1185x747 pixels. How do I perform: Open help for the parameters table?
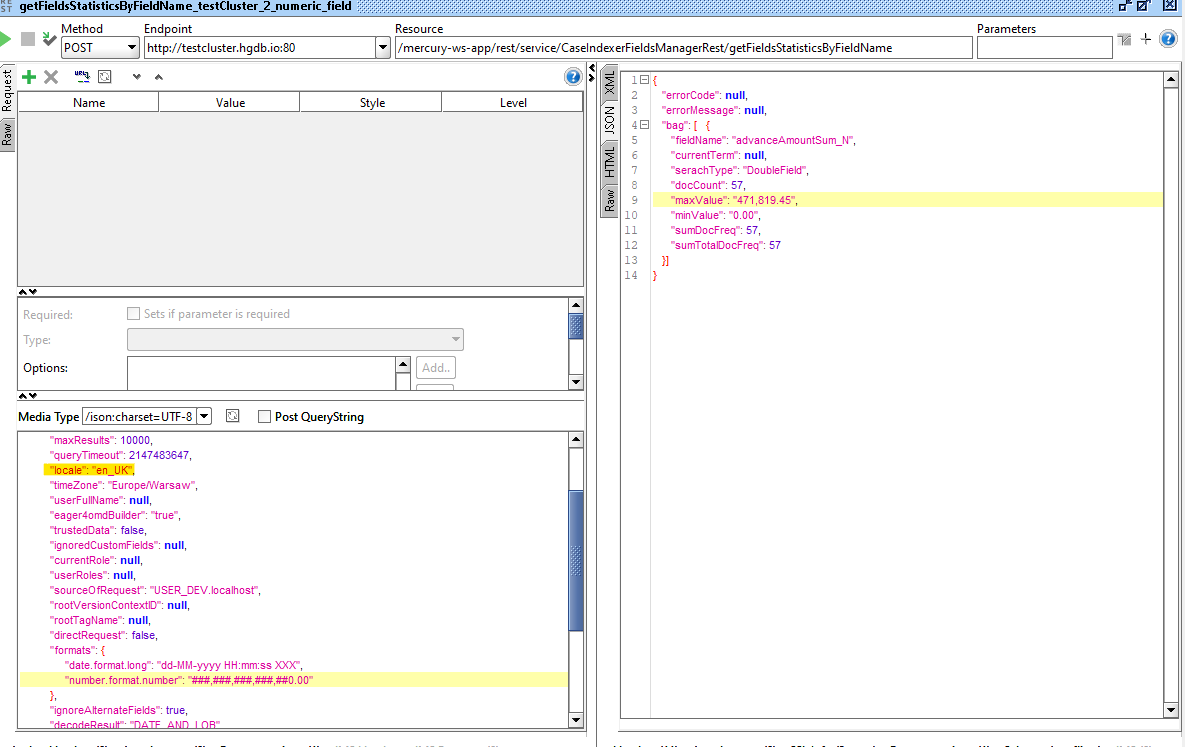(x=573, y=76)
